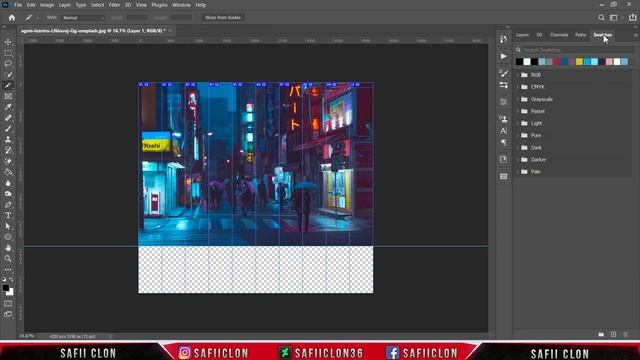
Task: Select the Hand tool
Action: tap(8, 248)
